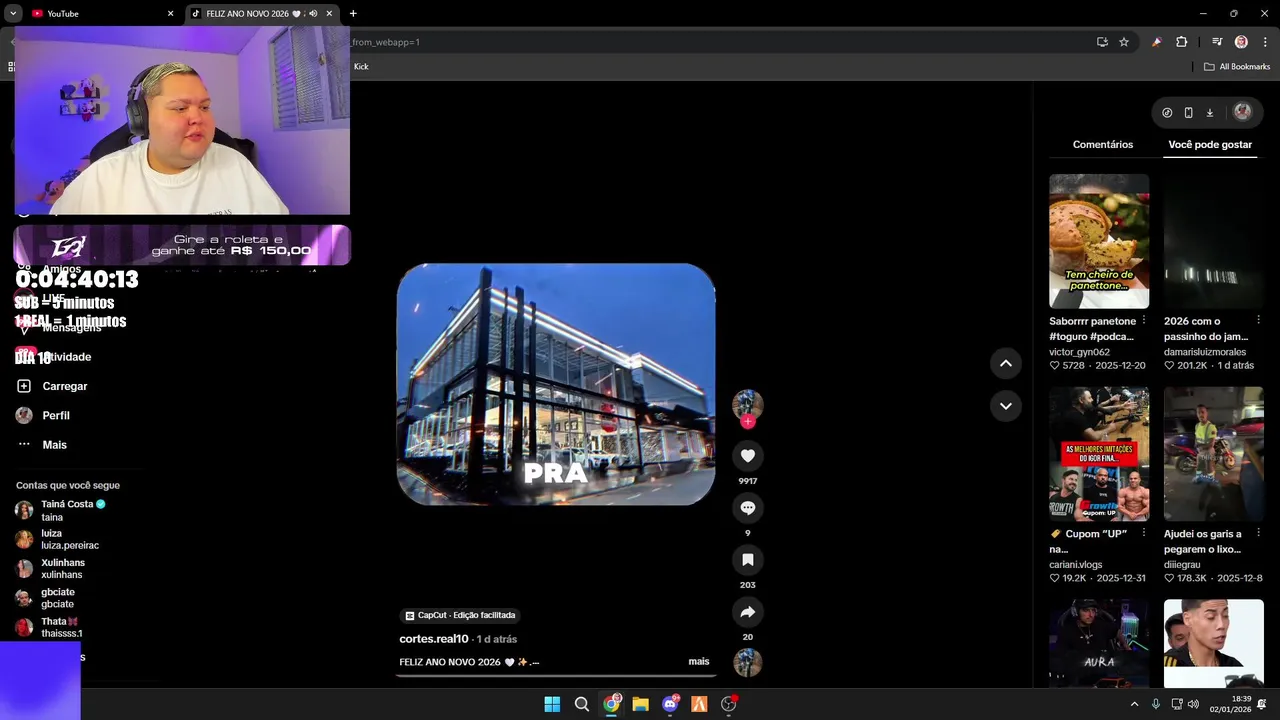Go to the previous video arrow
Viewport: 1280px width, 720px height.
[x=1006, y=363]
